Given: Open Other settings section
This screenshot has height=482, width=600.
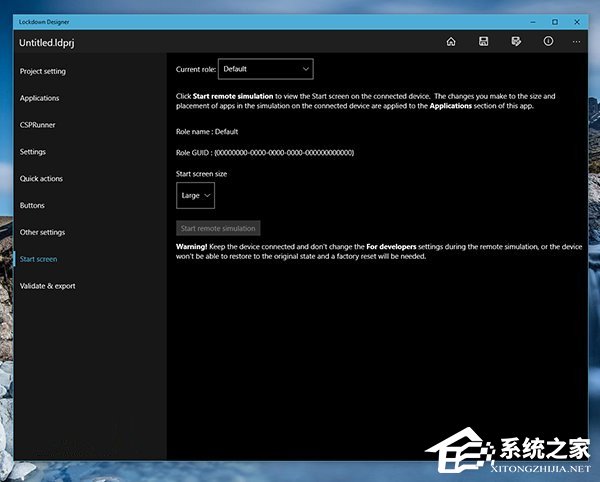Looking at the screenshot, I should coord(42,232).
